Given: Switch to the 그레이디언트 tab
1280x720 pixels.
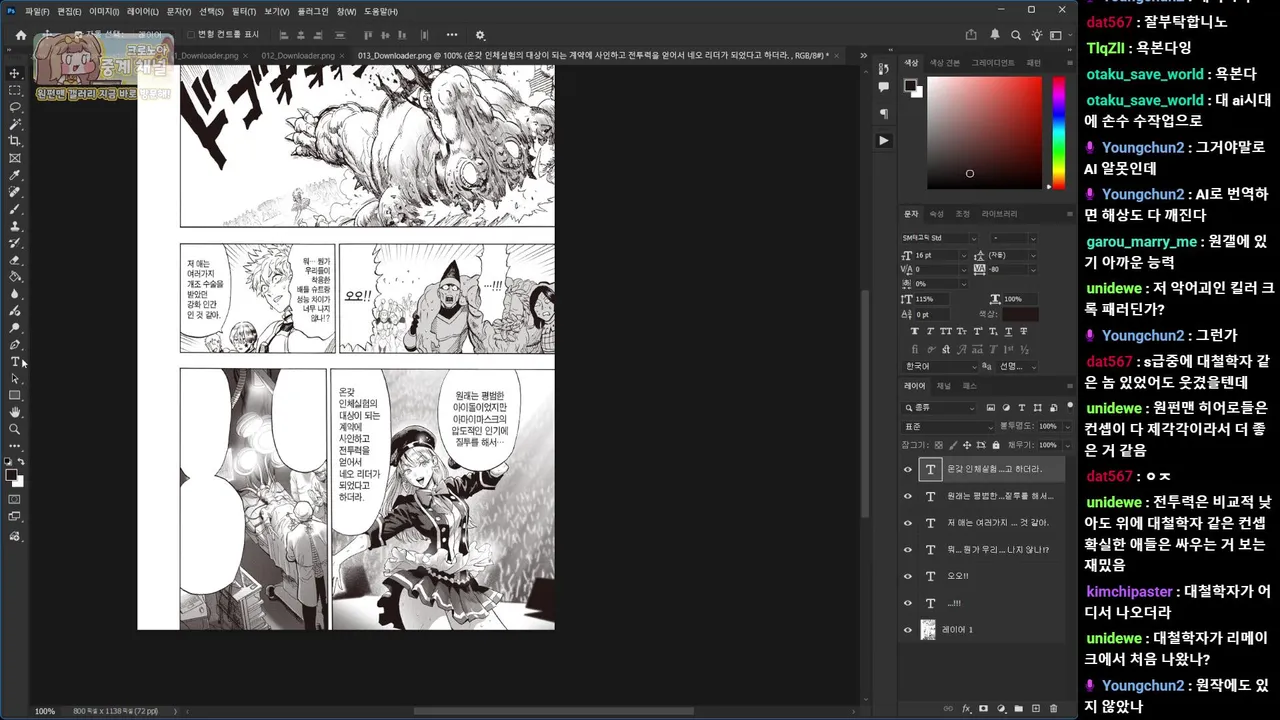Looking at the screenshot, I should [994, 62].
